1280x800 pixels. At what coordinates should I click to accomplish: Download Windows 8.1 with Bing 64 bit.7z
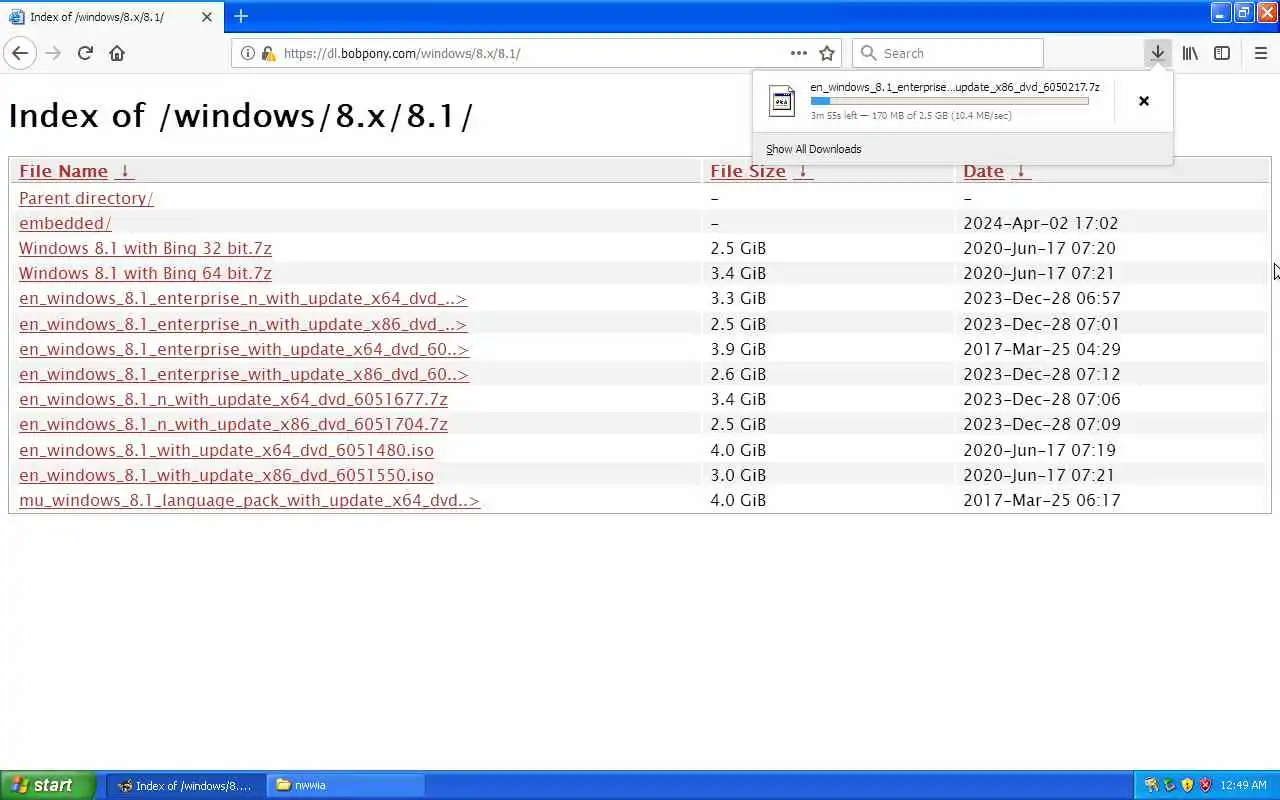(145, 273)
